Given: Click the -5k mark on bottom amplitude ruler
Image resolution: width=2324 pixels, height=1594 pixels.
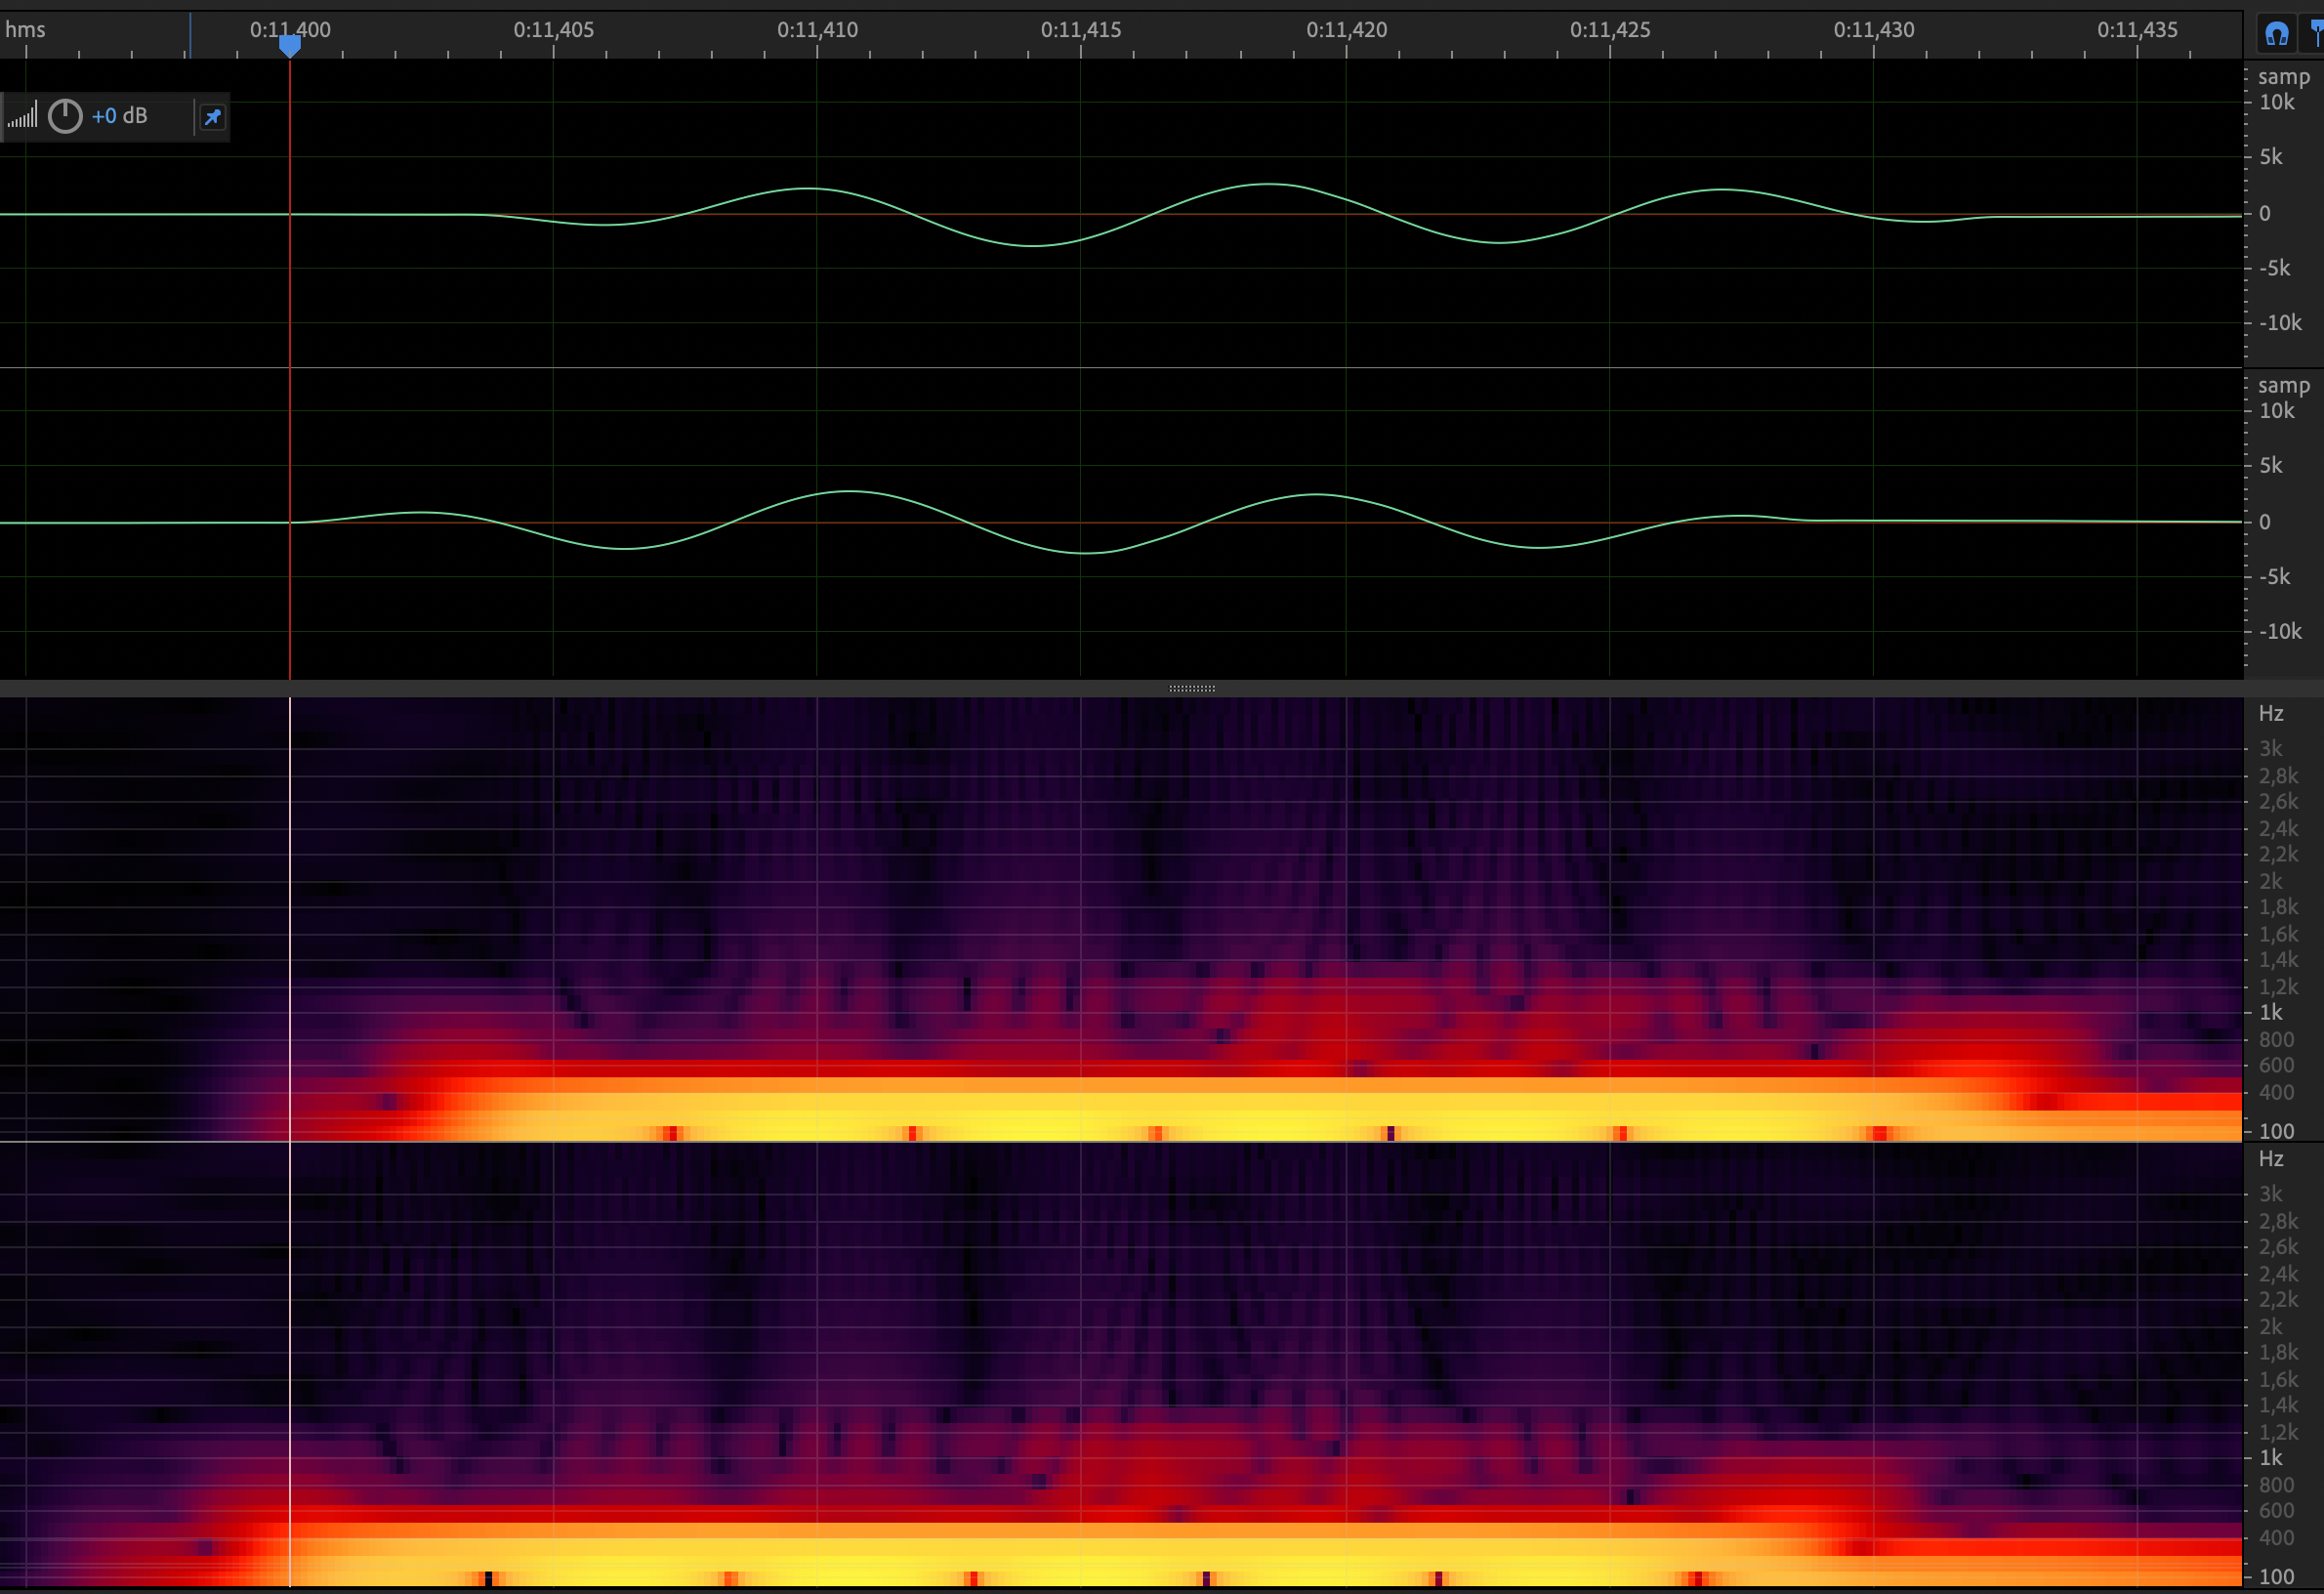Looking at the screenshot, I should pos(2273,576).
